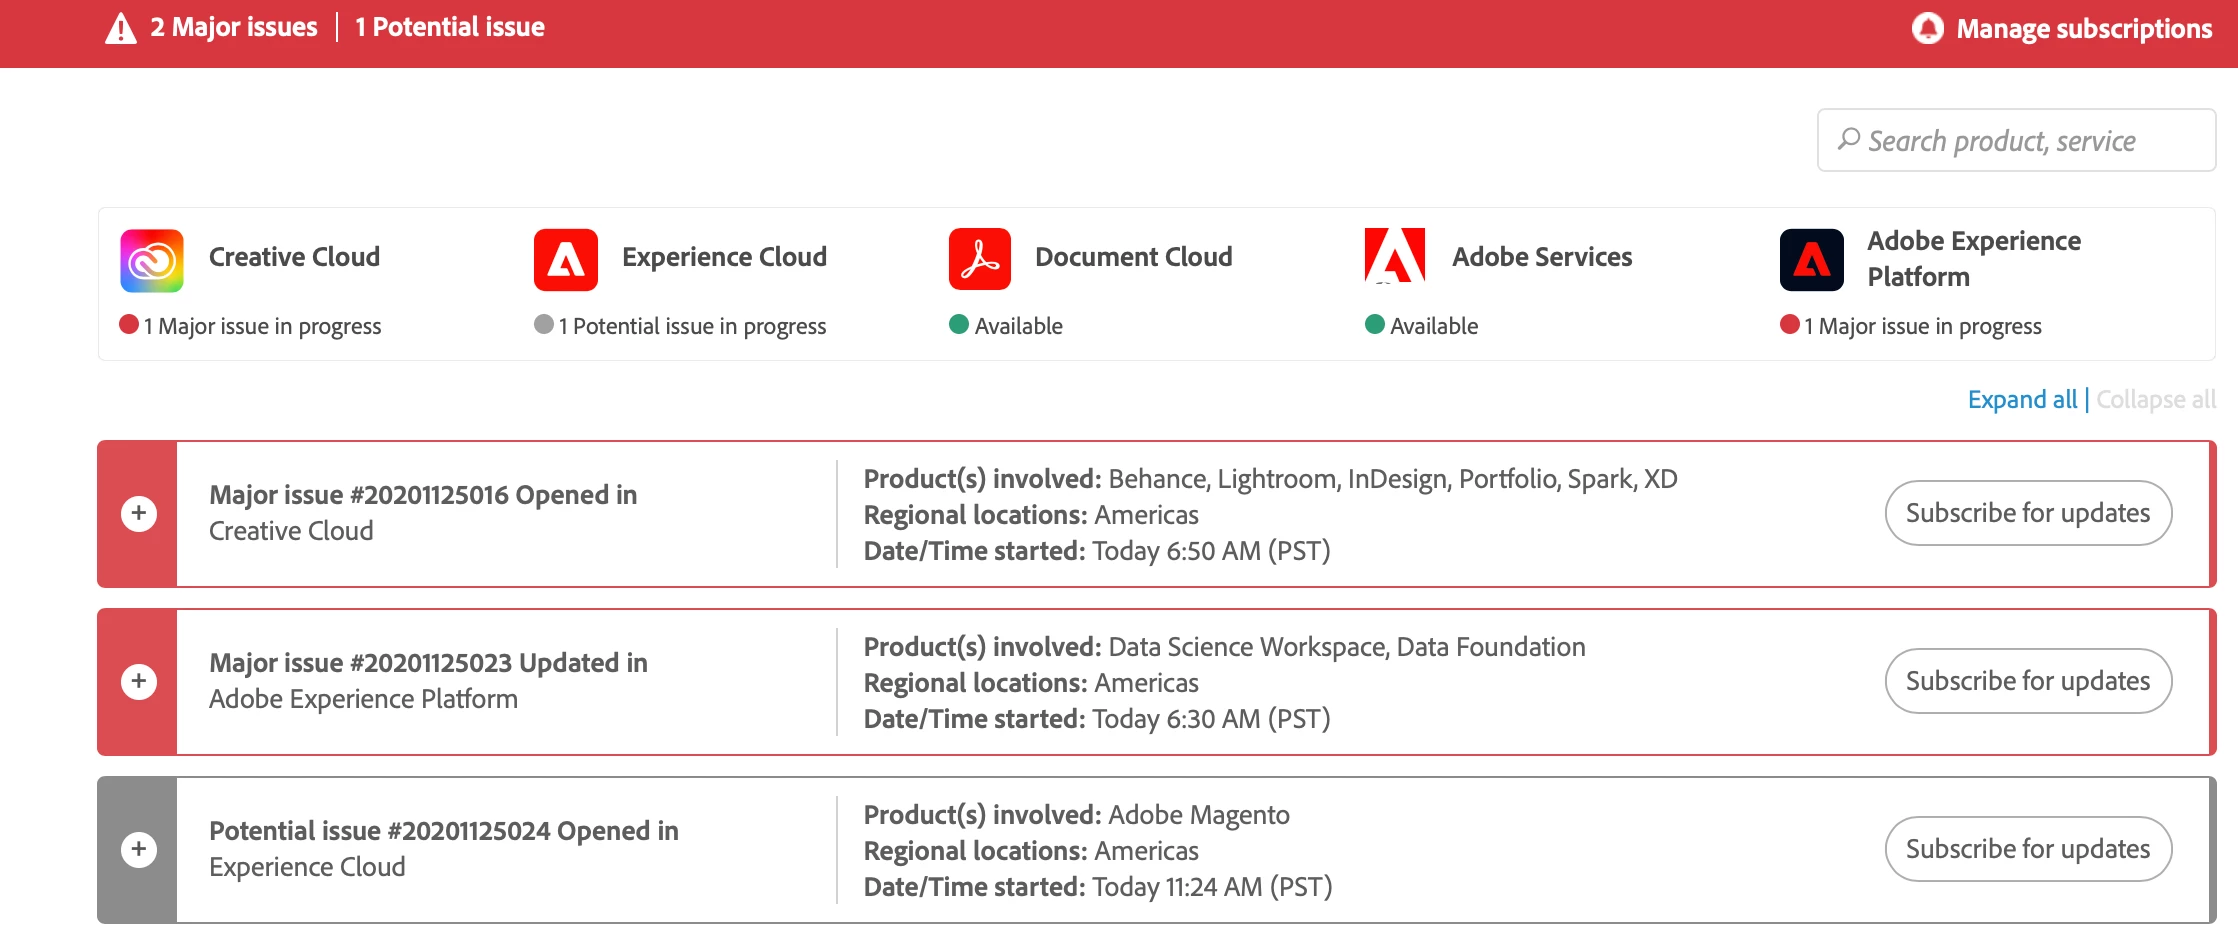
Task: Click the Document Cloud Acrobat logo
Action: coord(980,259)
